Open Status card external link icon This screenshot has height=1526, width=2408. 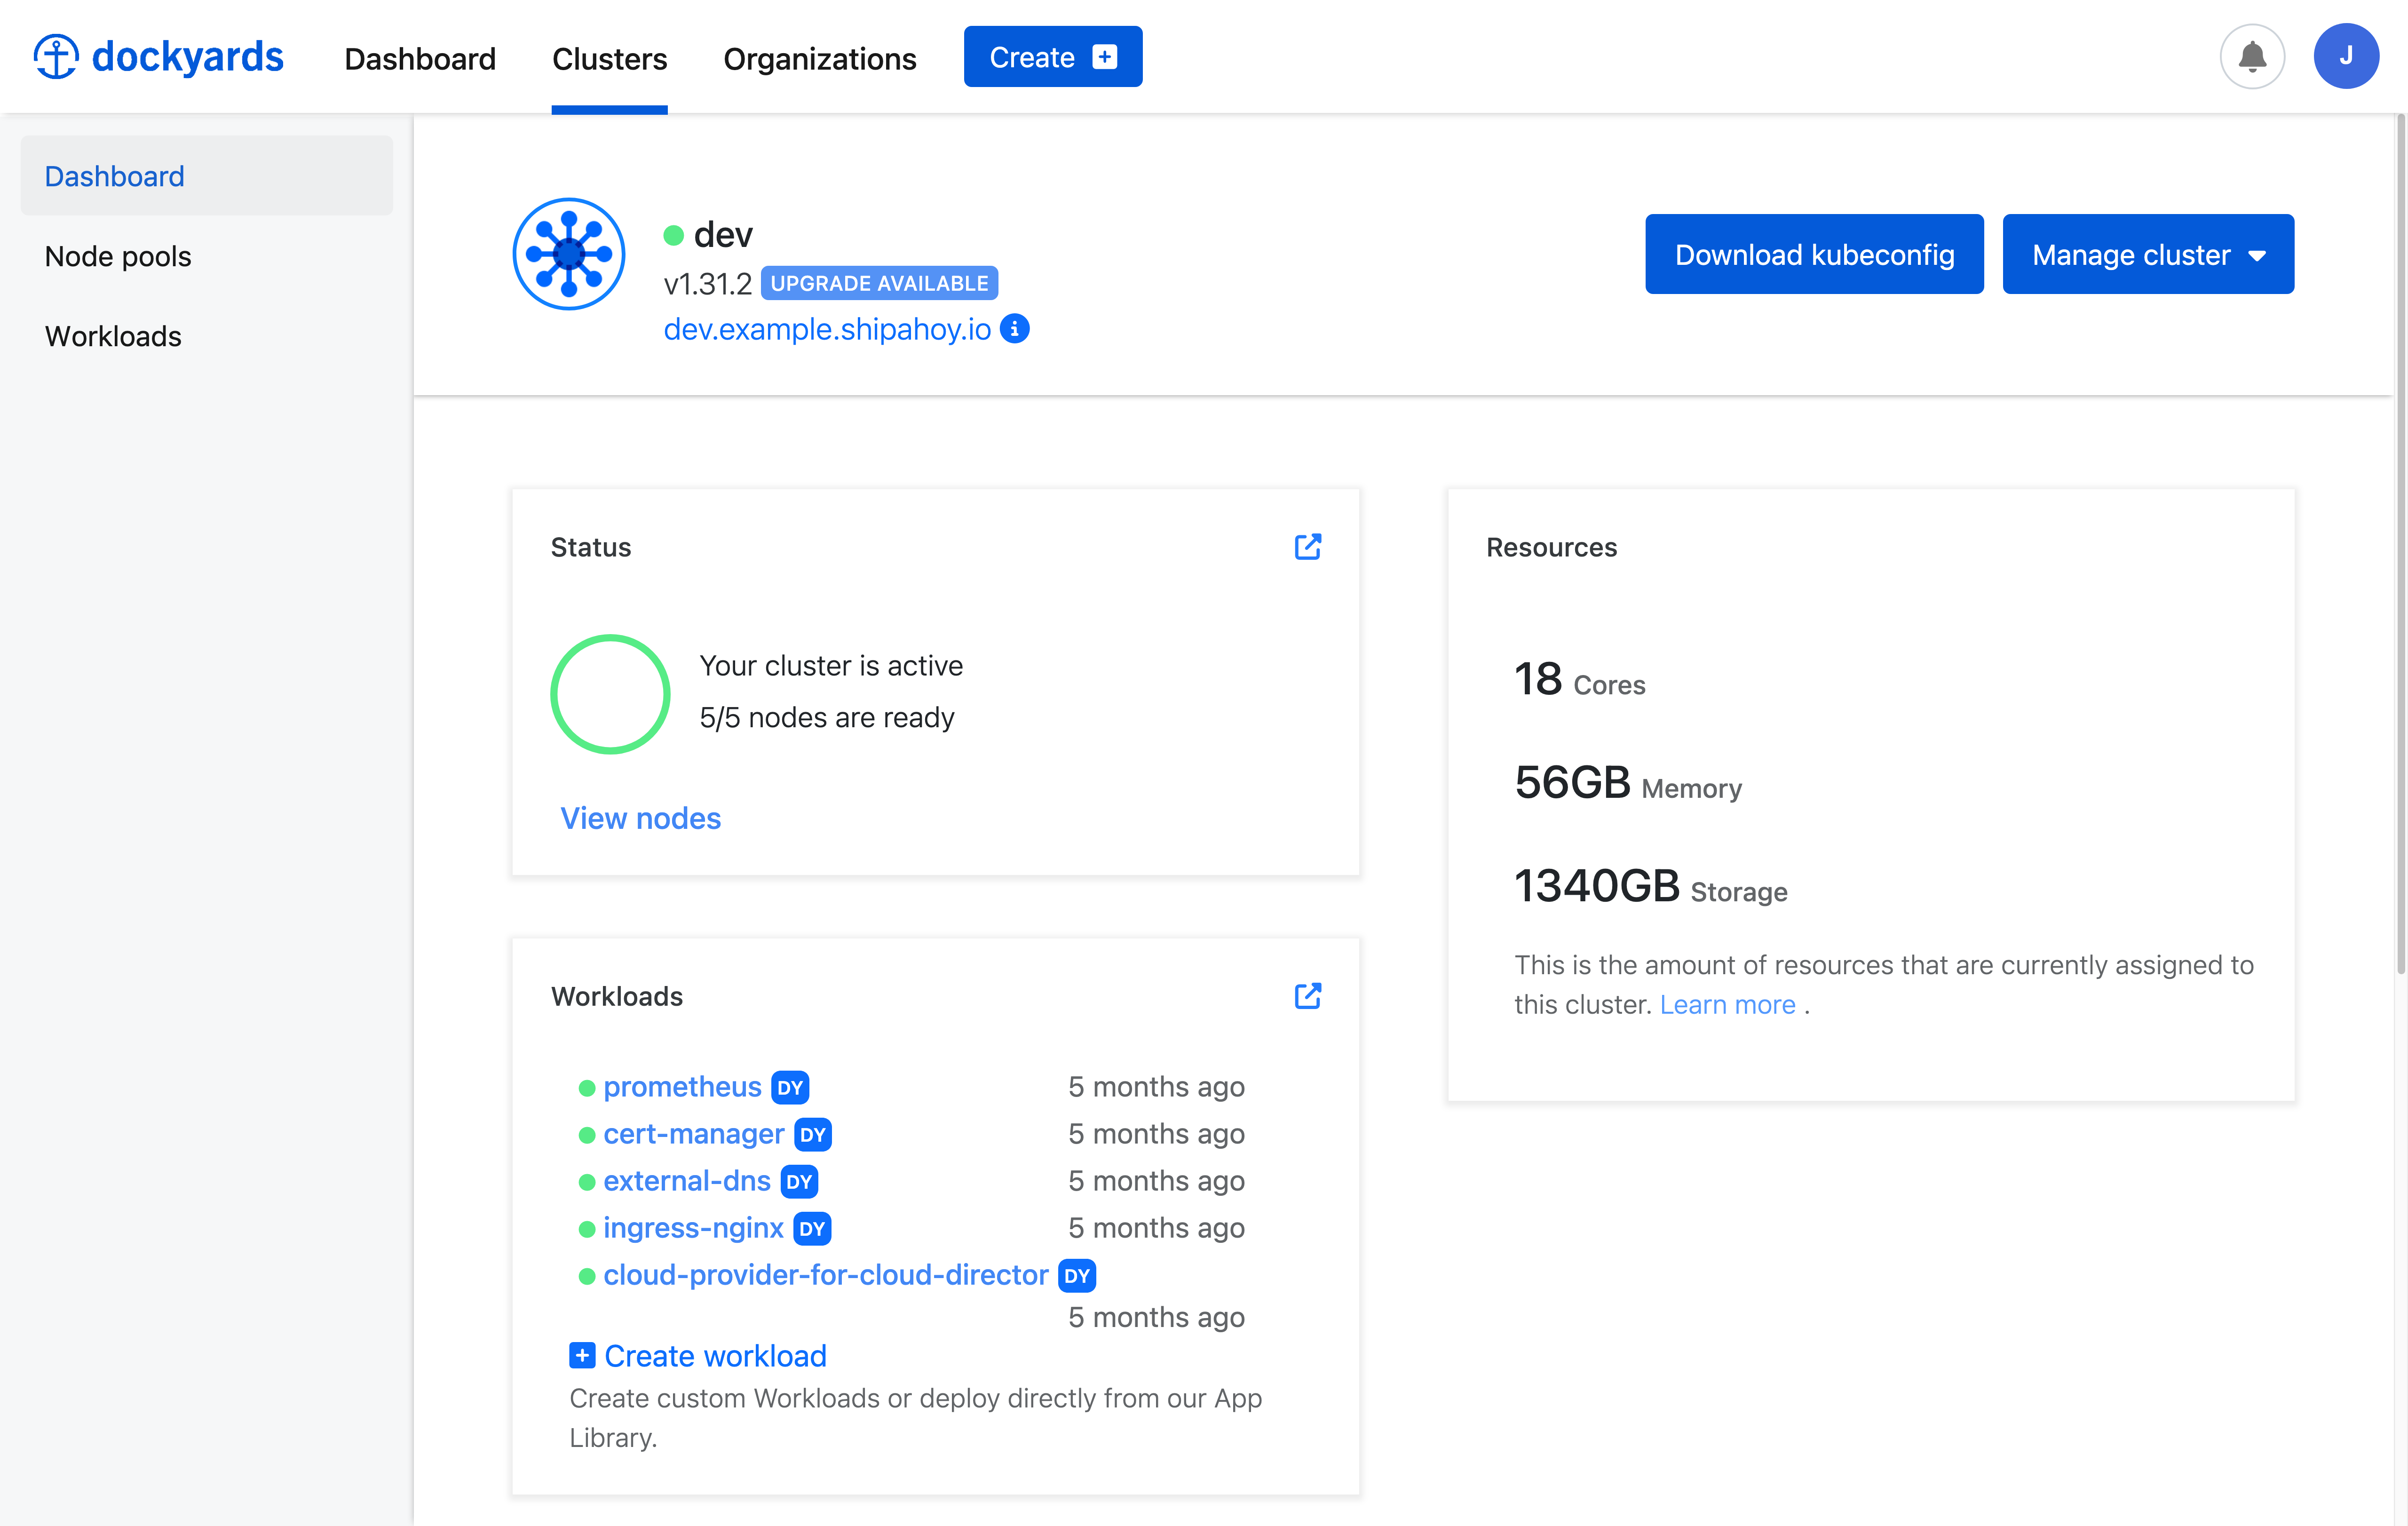tap(1308, 546)
